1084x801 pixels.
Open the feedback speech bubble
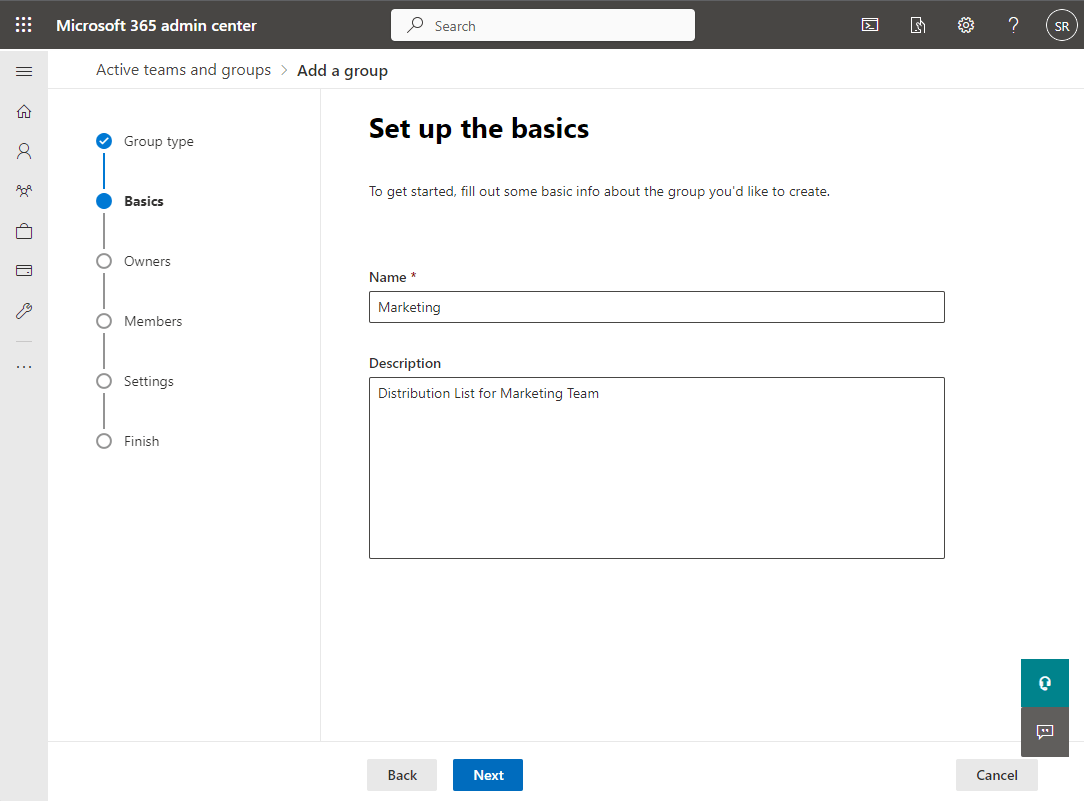click(x=1044, y=732)
